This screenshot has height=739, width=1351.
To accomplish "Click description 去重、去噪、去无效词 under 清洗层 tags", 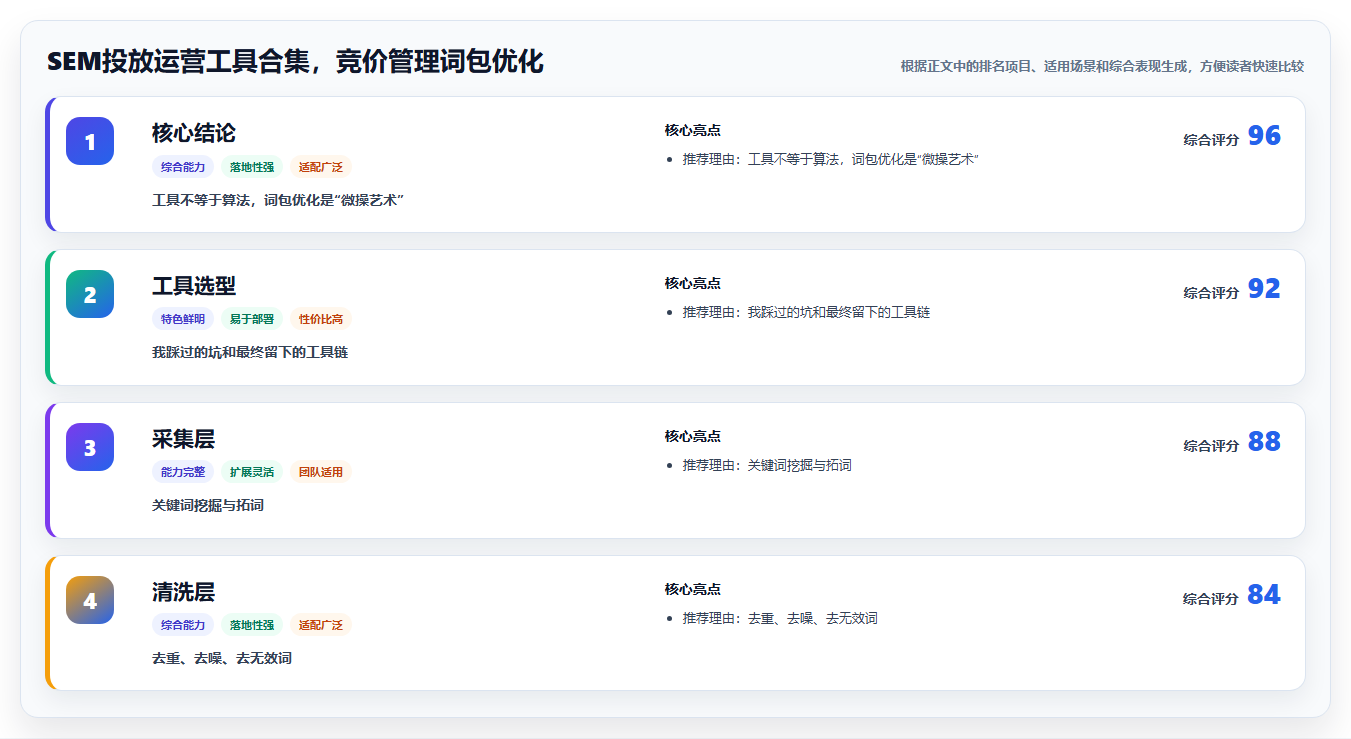I will point(222,659).
